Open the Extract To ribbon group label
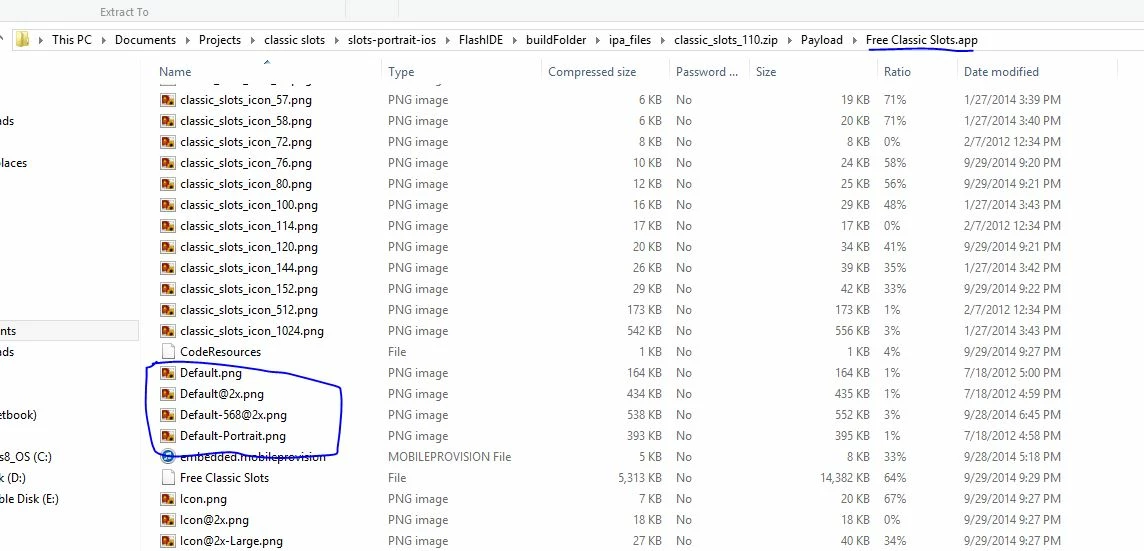Screen dimensions: 1144x551 point(125,12)
